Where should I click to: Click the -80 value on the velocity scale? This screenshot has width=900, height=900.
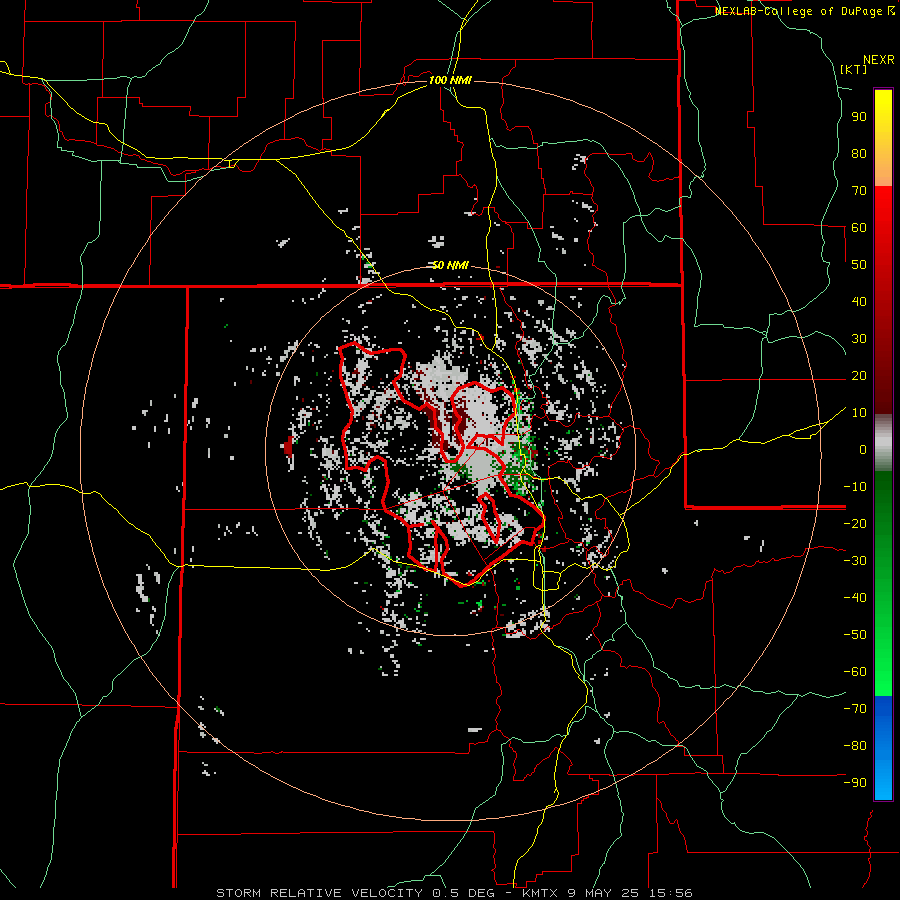pos(855,746)
